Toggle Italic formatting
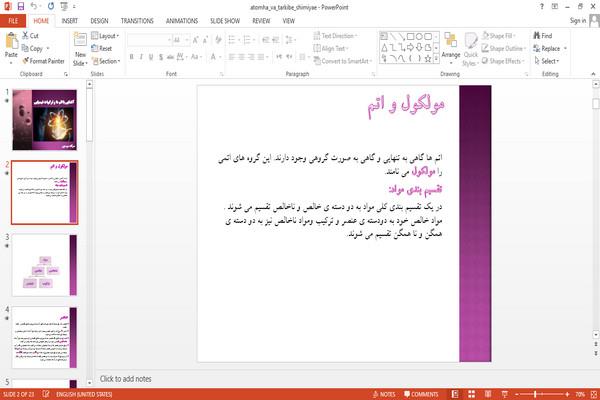Screen dimensions: 600x400 (x=141, y=57)
